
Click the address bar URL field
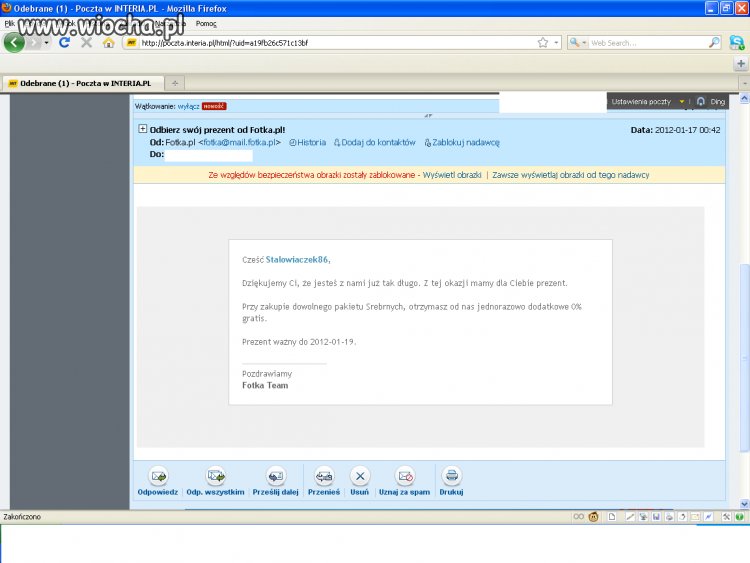tap(337, 43)
